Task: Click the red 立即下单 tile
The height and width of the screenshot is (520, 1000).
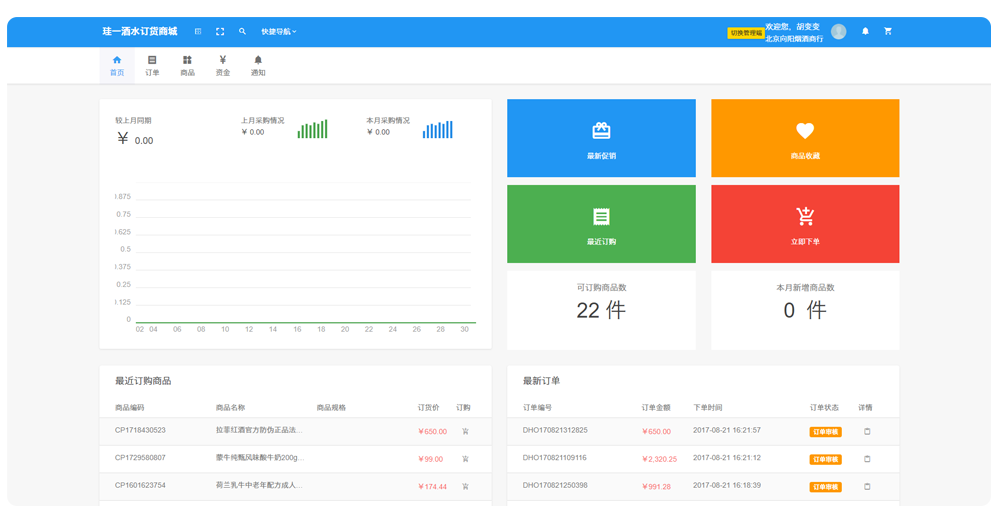Action: [x=805, y=224]
